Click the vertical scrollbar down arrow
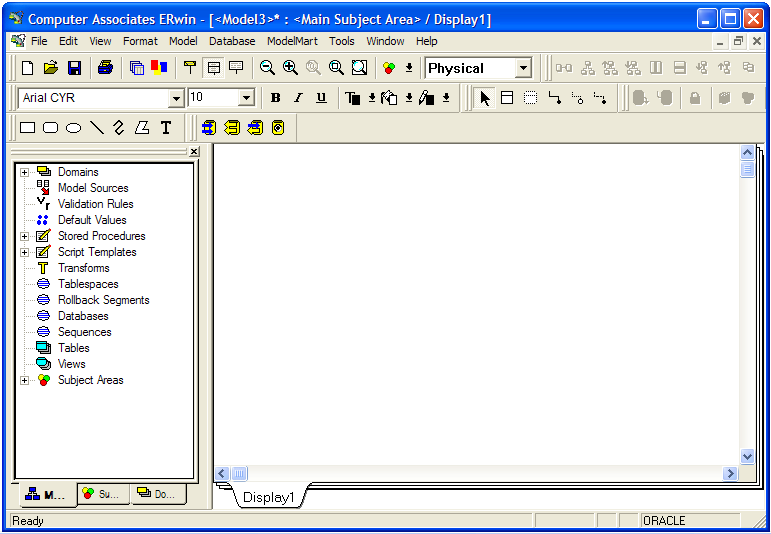Image resolution: width=771 pixels, height=534 pixels. (x=747, y=456)
